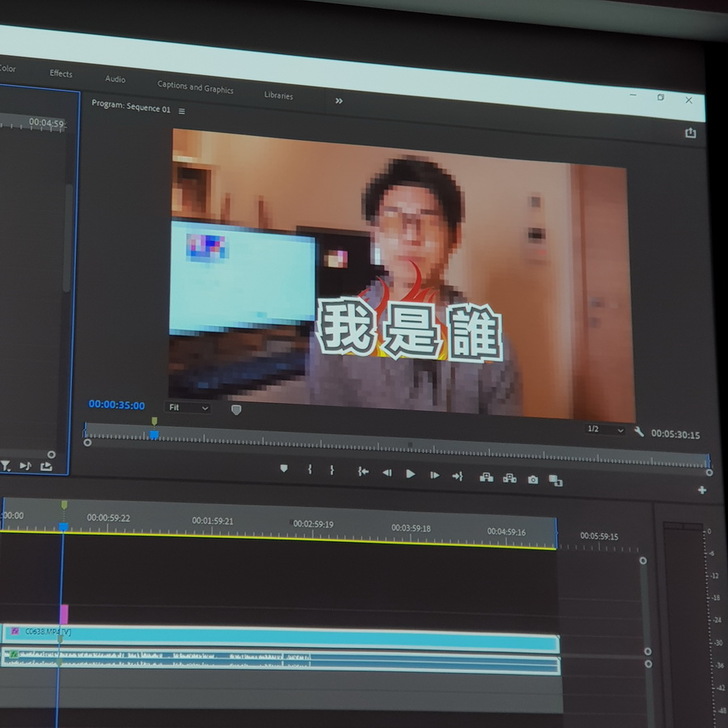Switch to the Captions and Graphics workspace
Screen dimensions: 728x728
click(x=195, y=87)
